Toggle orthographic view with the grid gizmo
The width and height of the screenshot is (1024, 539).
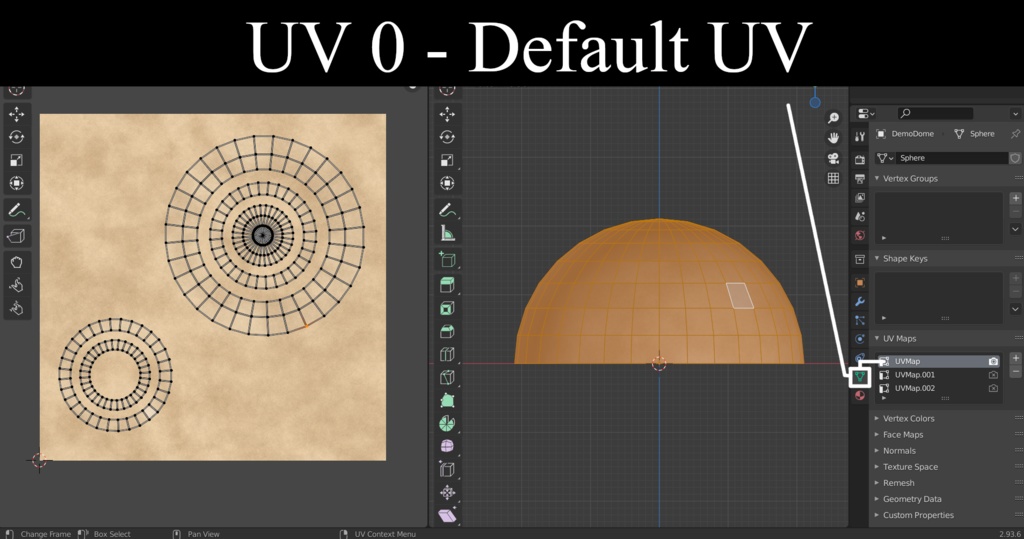(833, 178)
